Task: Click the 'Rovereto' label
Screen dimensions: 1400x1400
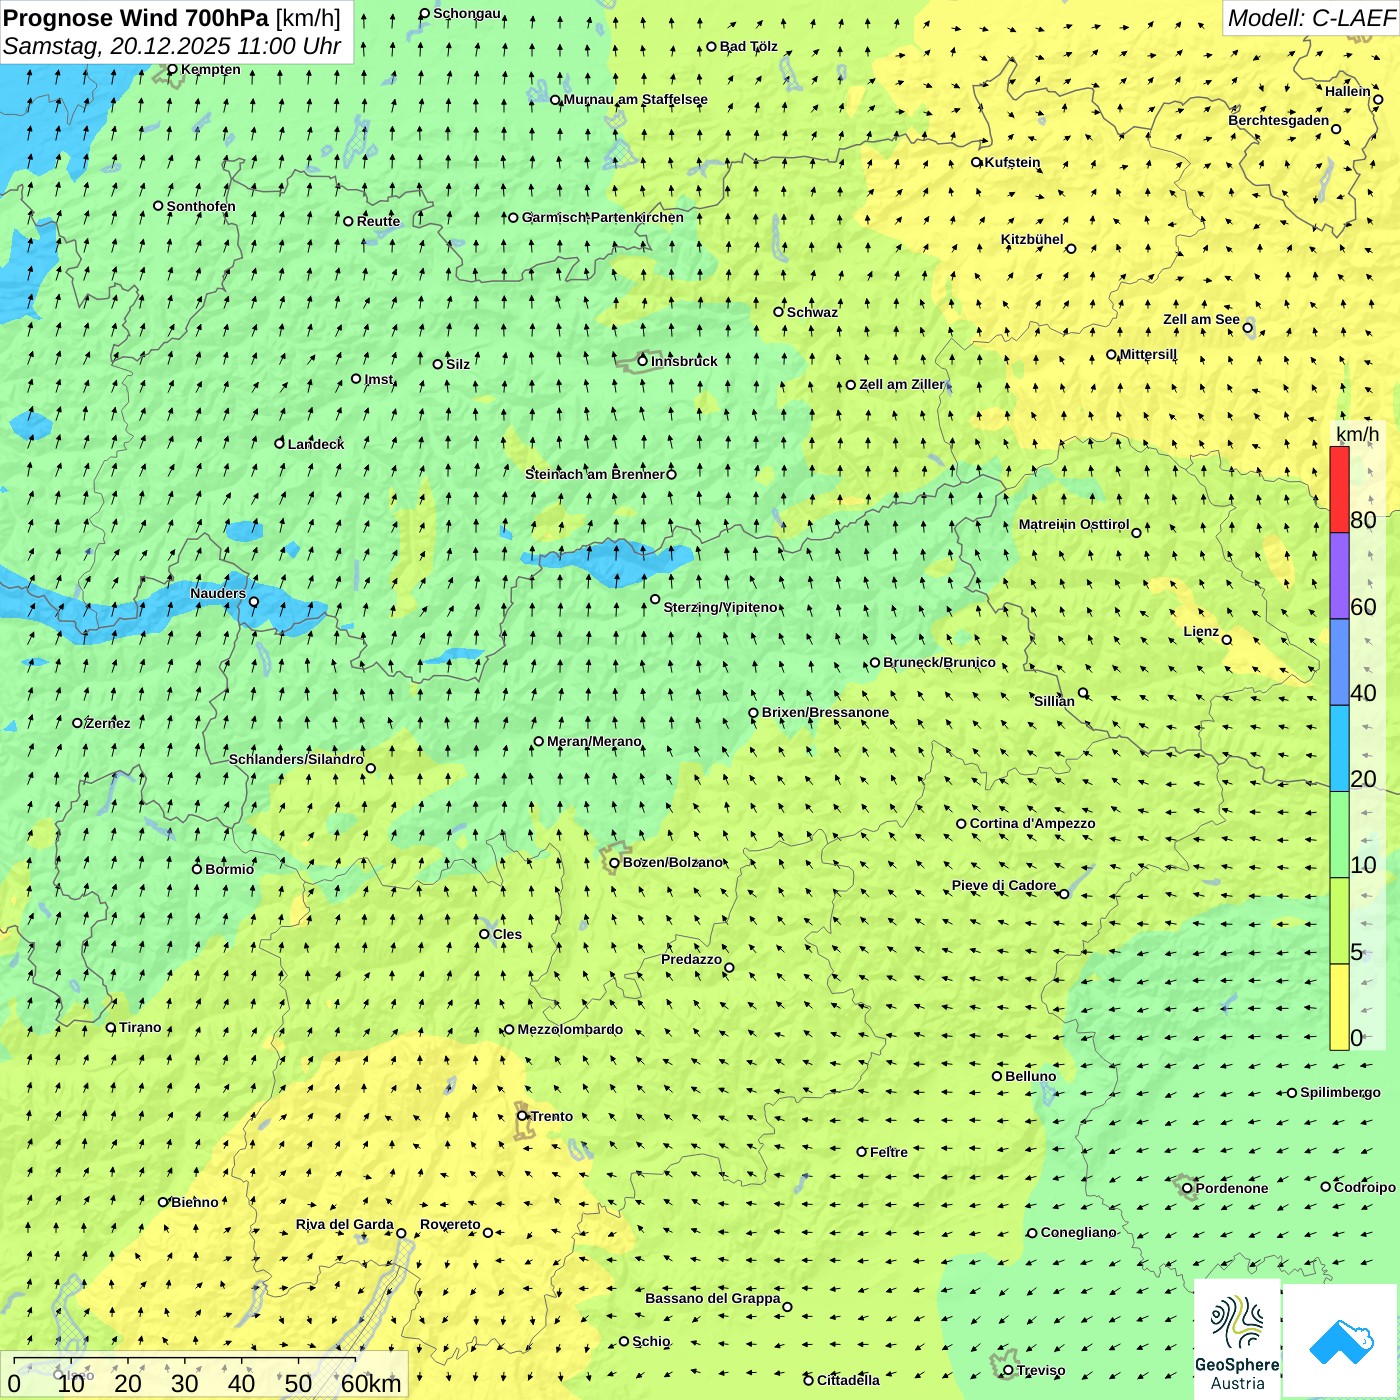Action: (450, 1224)
